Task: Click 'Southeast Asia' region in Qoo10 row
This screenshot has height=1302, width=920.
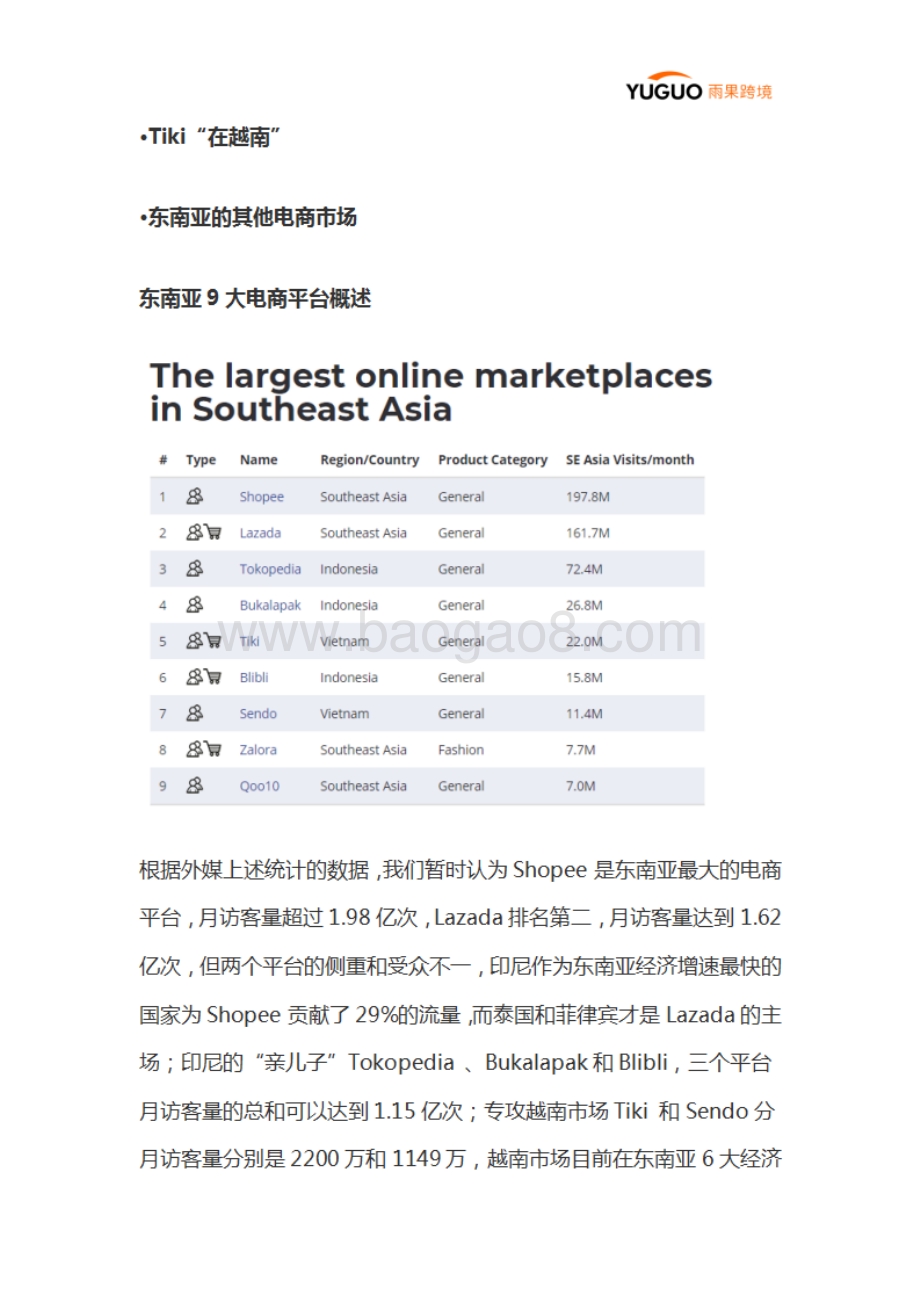Action: pos(363,786)
